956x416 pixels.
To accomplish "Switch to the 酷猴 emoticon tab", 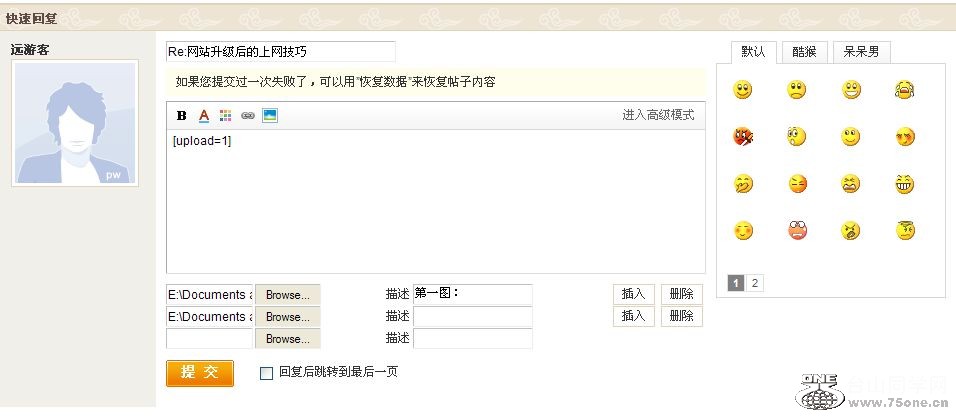I will [804, 52].
